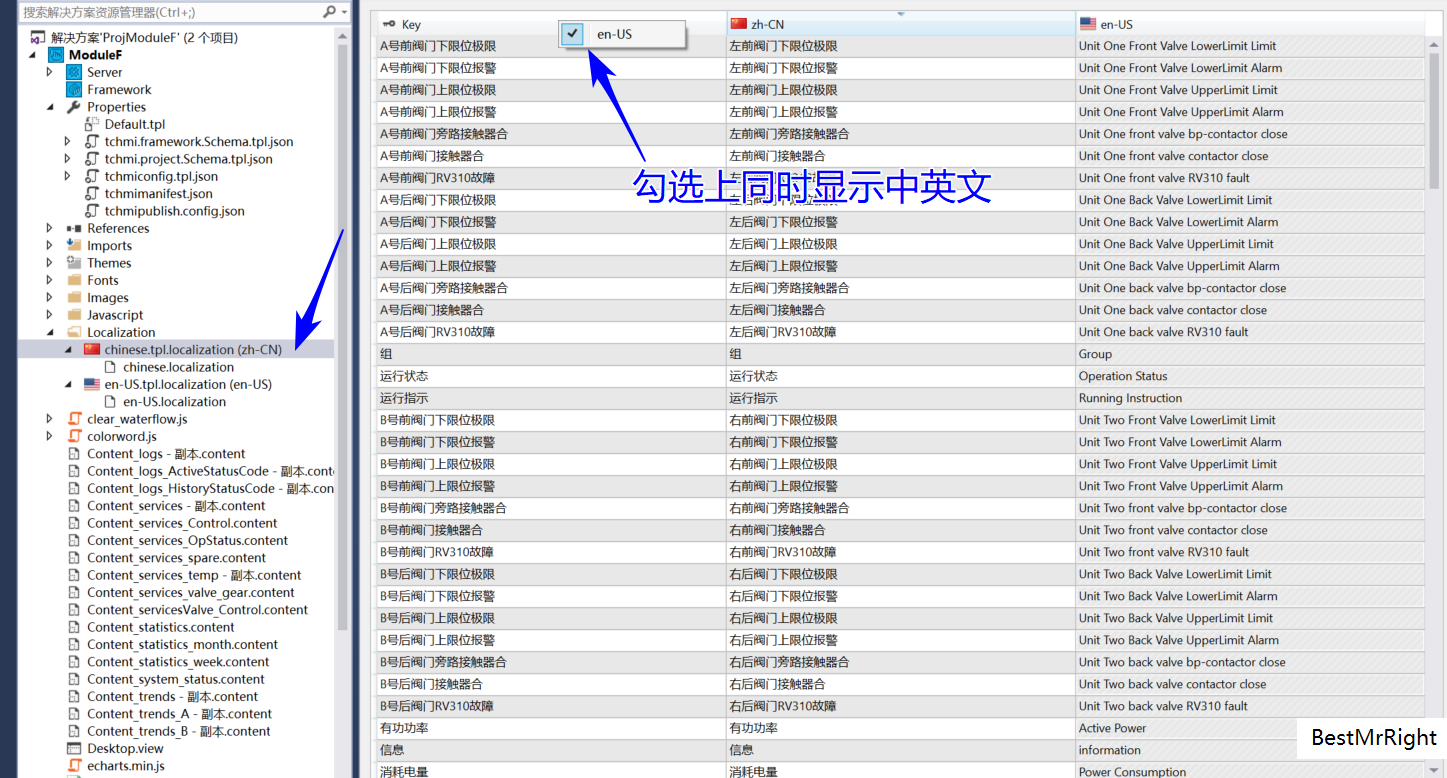Screen dimensions: 1447x778
Task: Click the Images folder icon
Action: (74, 298)
